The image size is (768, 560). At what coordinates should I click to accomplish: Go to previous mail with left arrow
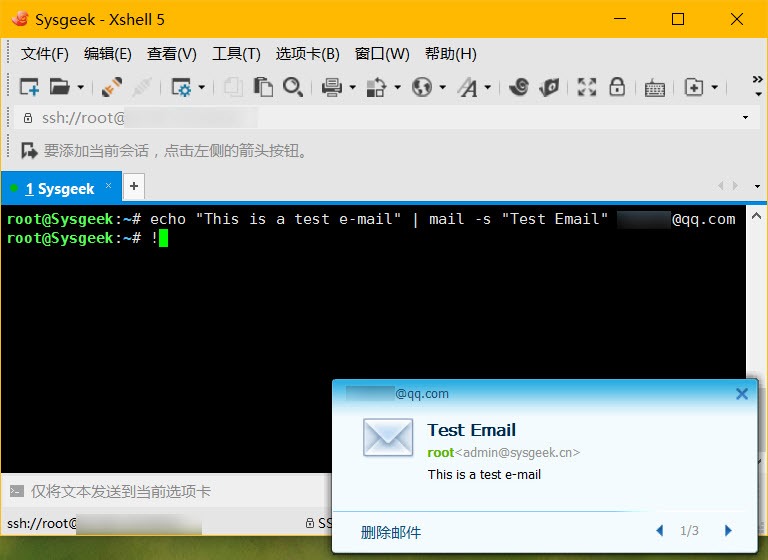pos(660,530)
